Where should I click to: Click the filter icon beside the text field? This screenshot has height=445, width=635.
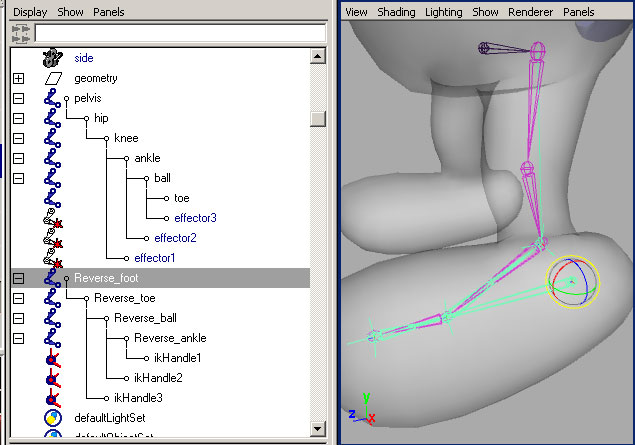pyautogui.click(x=20, y=33)
